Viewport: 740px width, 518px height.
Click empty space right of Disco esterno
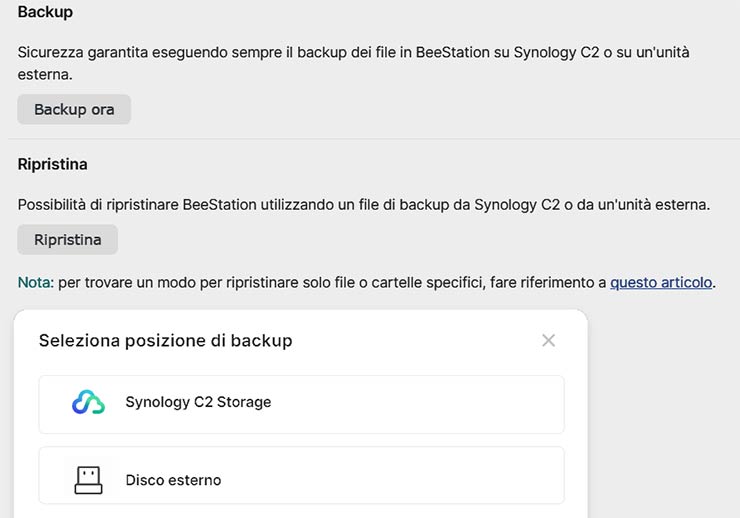point(400,480)
